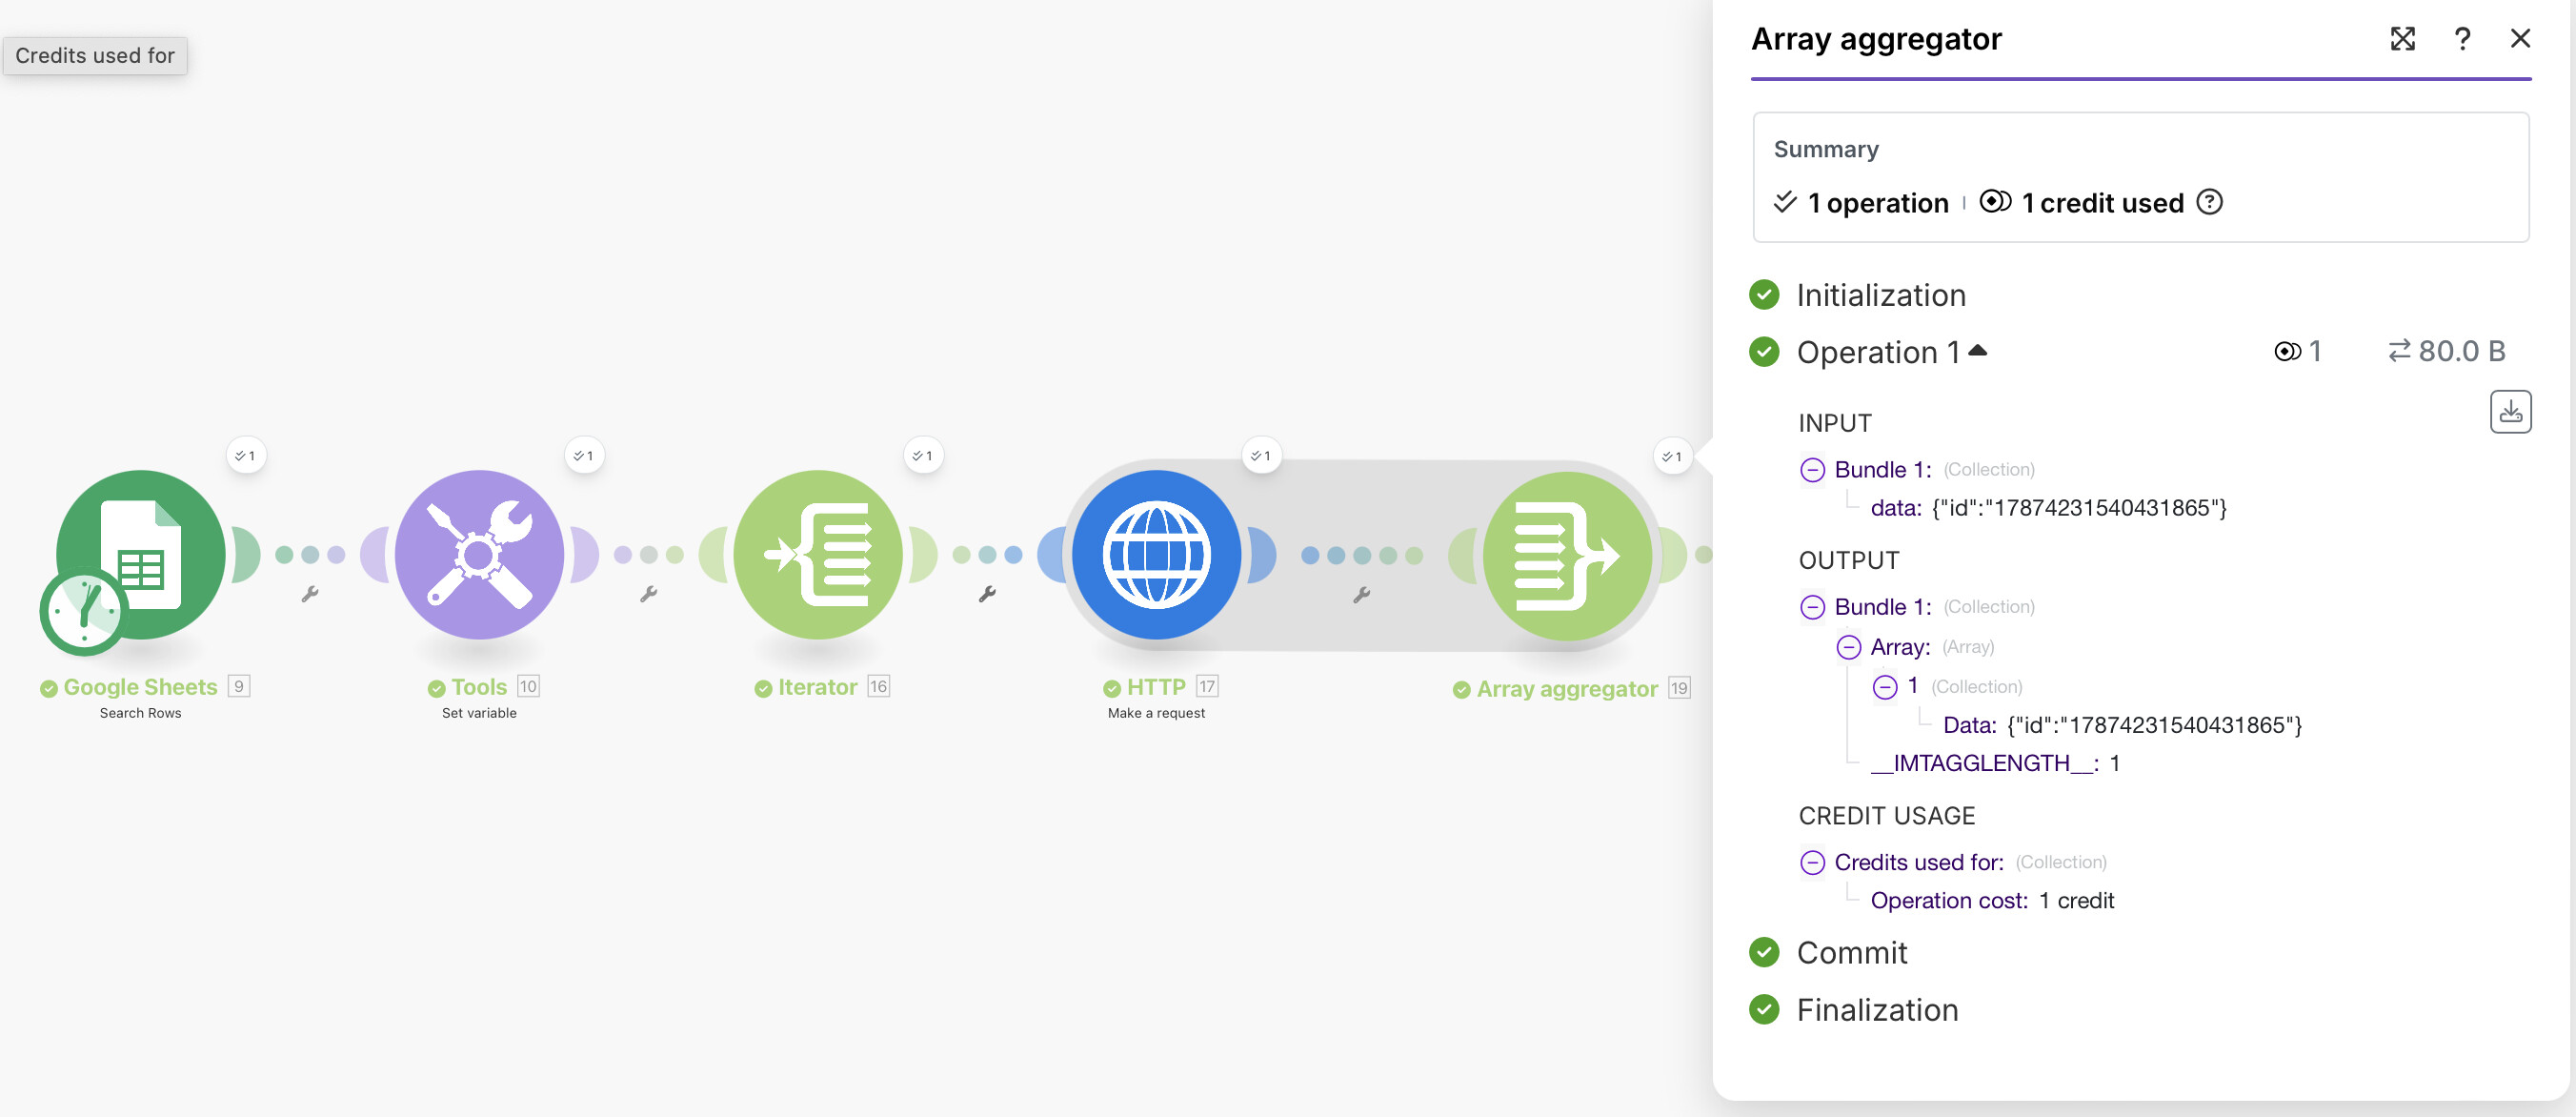Close the Array aggregator panel
The height and width of the screenshot is (1117, 2576).
2520,39
